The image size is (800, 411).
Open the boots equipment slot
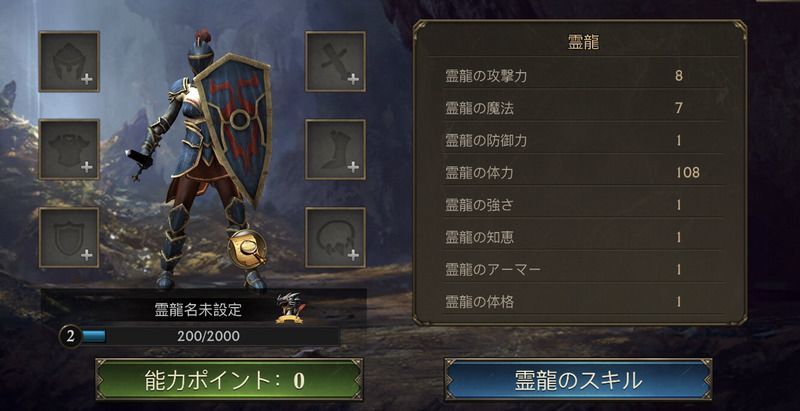pos(335,149)
